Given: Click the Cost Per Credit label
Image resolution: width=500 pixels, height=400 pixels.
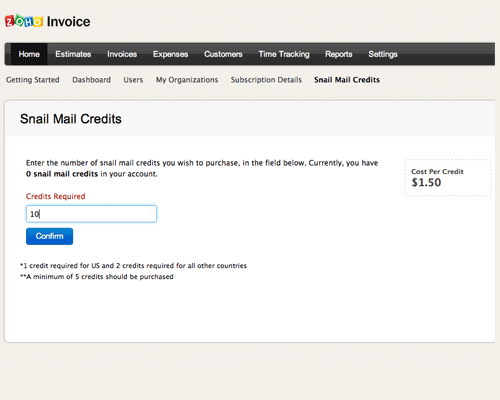Looking at the screenshot, I should [437, 172].
